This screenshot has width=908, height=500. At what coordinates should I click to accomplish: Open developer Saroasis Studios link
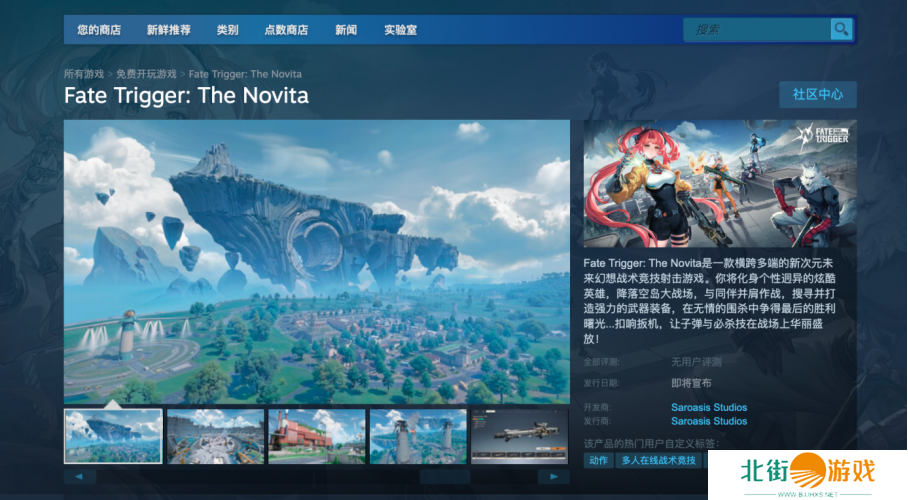pyautogui.click(x=709, y=407)
